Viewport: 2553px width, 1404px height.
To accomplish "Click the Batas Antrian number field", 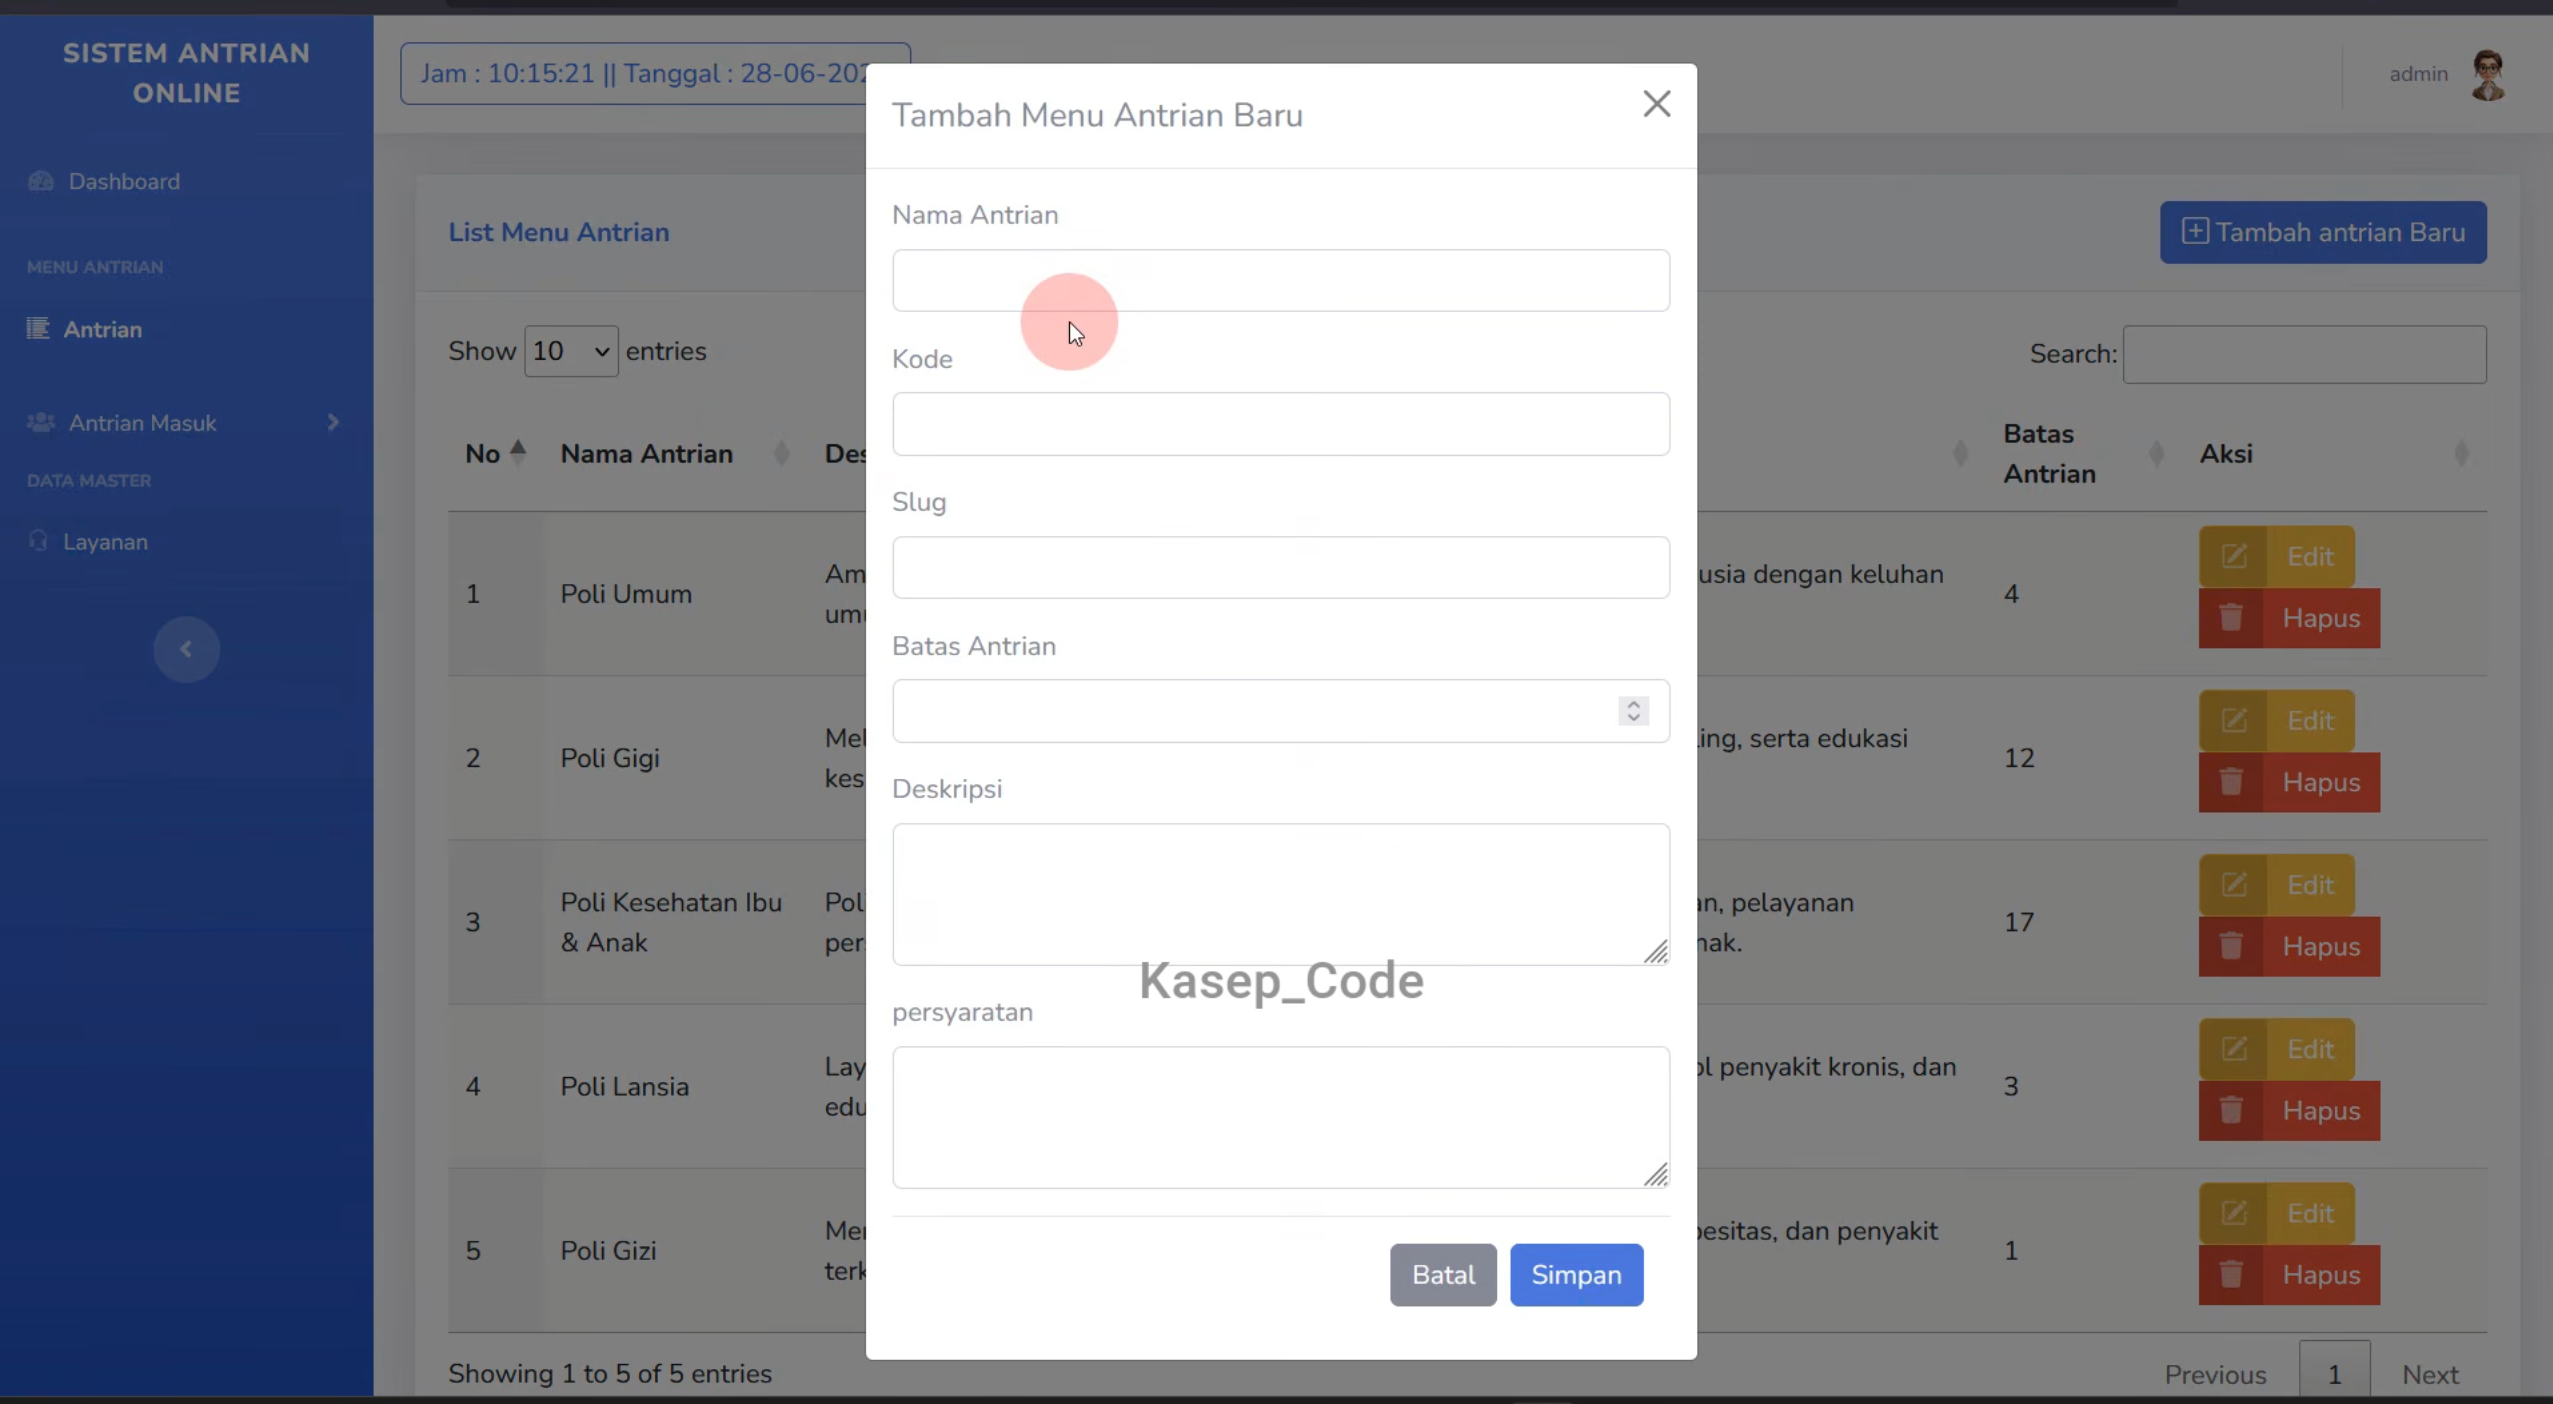I will (x=1280, y=711).
